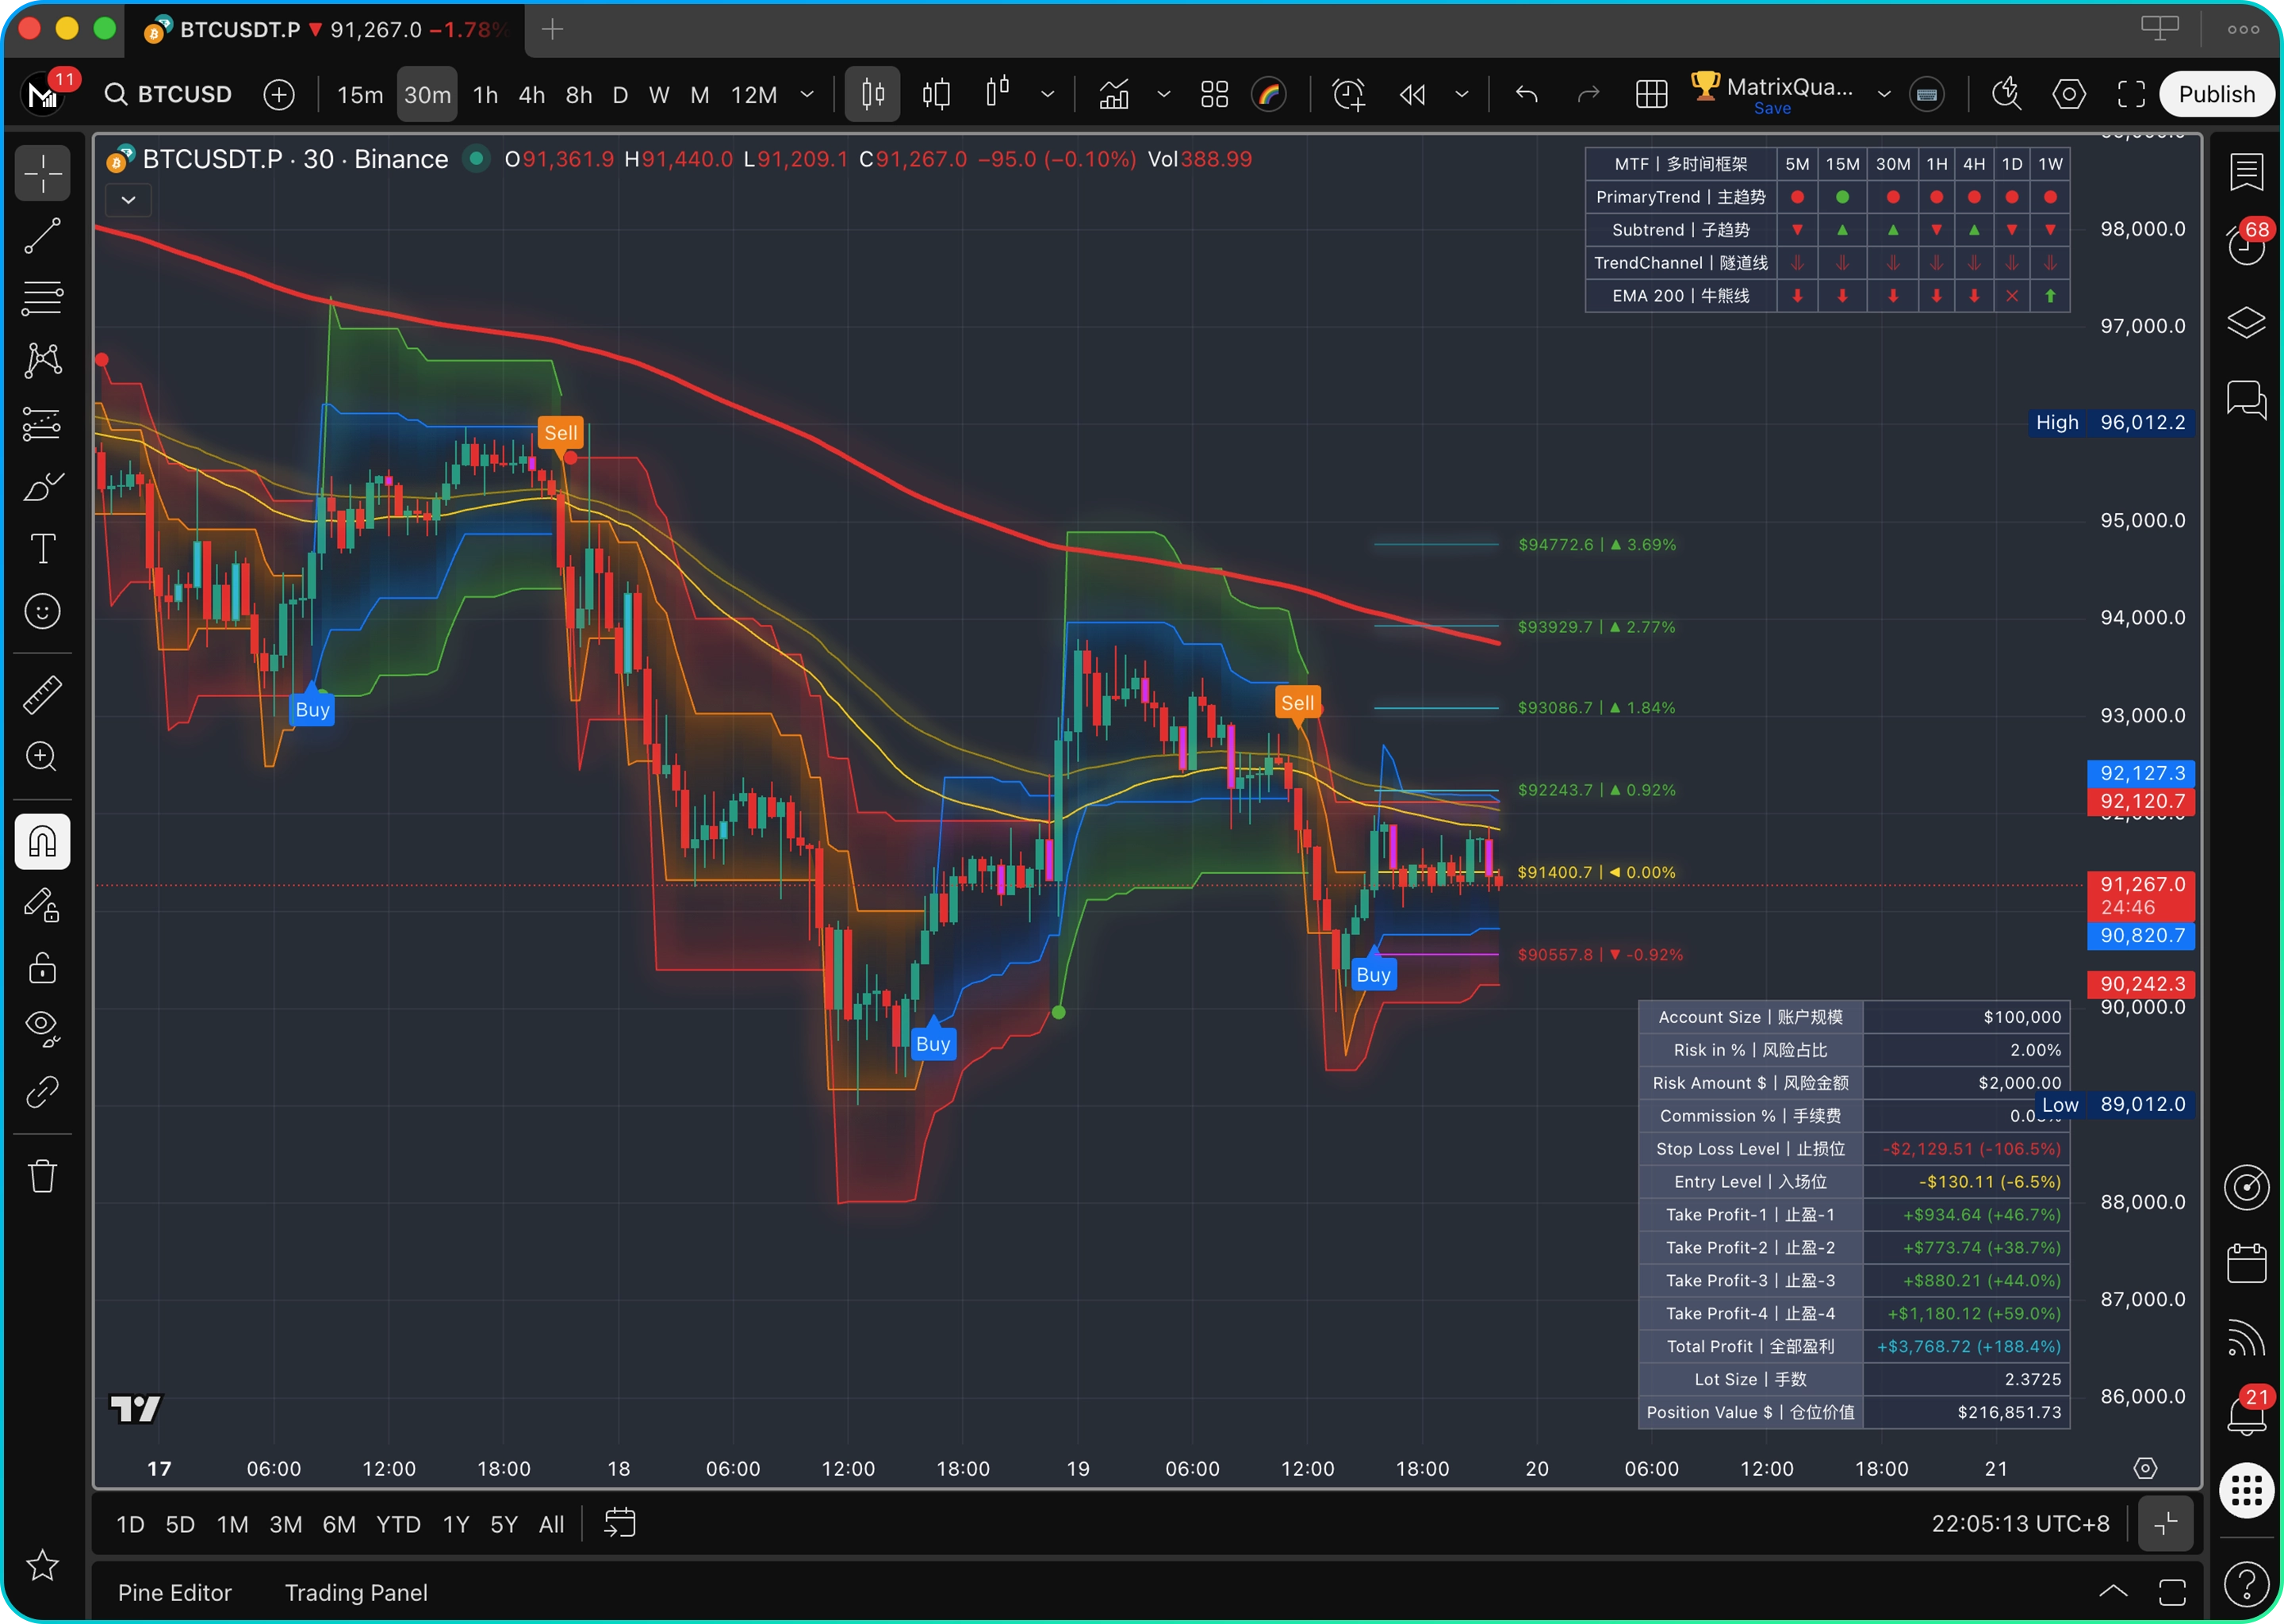Viewport: 2284px width, 1624px height.
Task: Collapse the indicator legend chevron under symbol
Action: (x=128, y=200)
